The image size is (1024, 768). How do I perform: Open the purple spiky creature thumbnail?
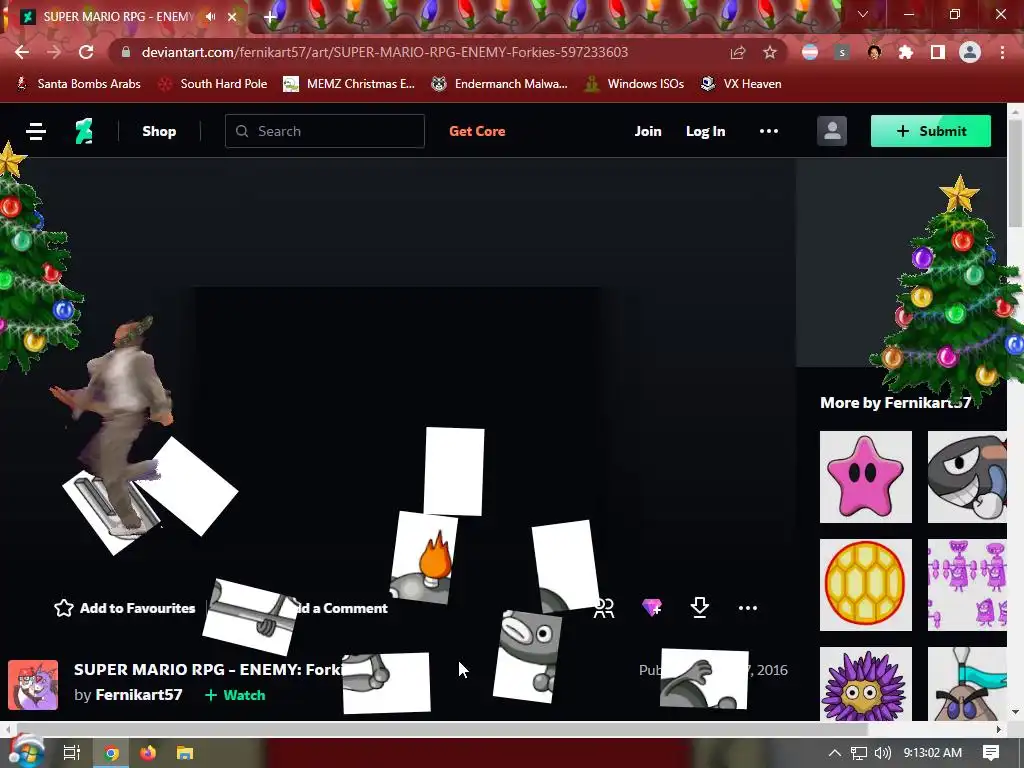(x=866, y=684)
